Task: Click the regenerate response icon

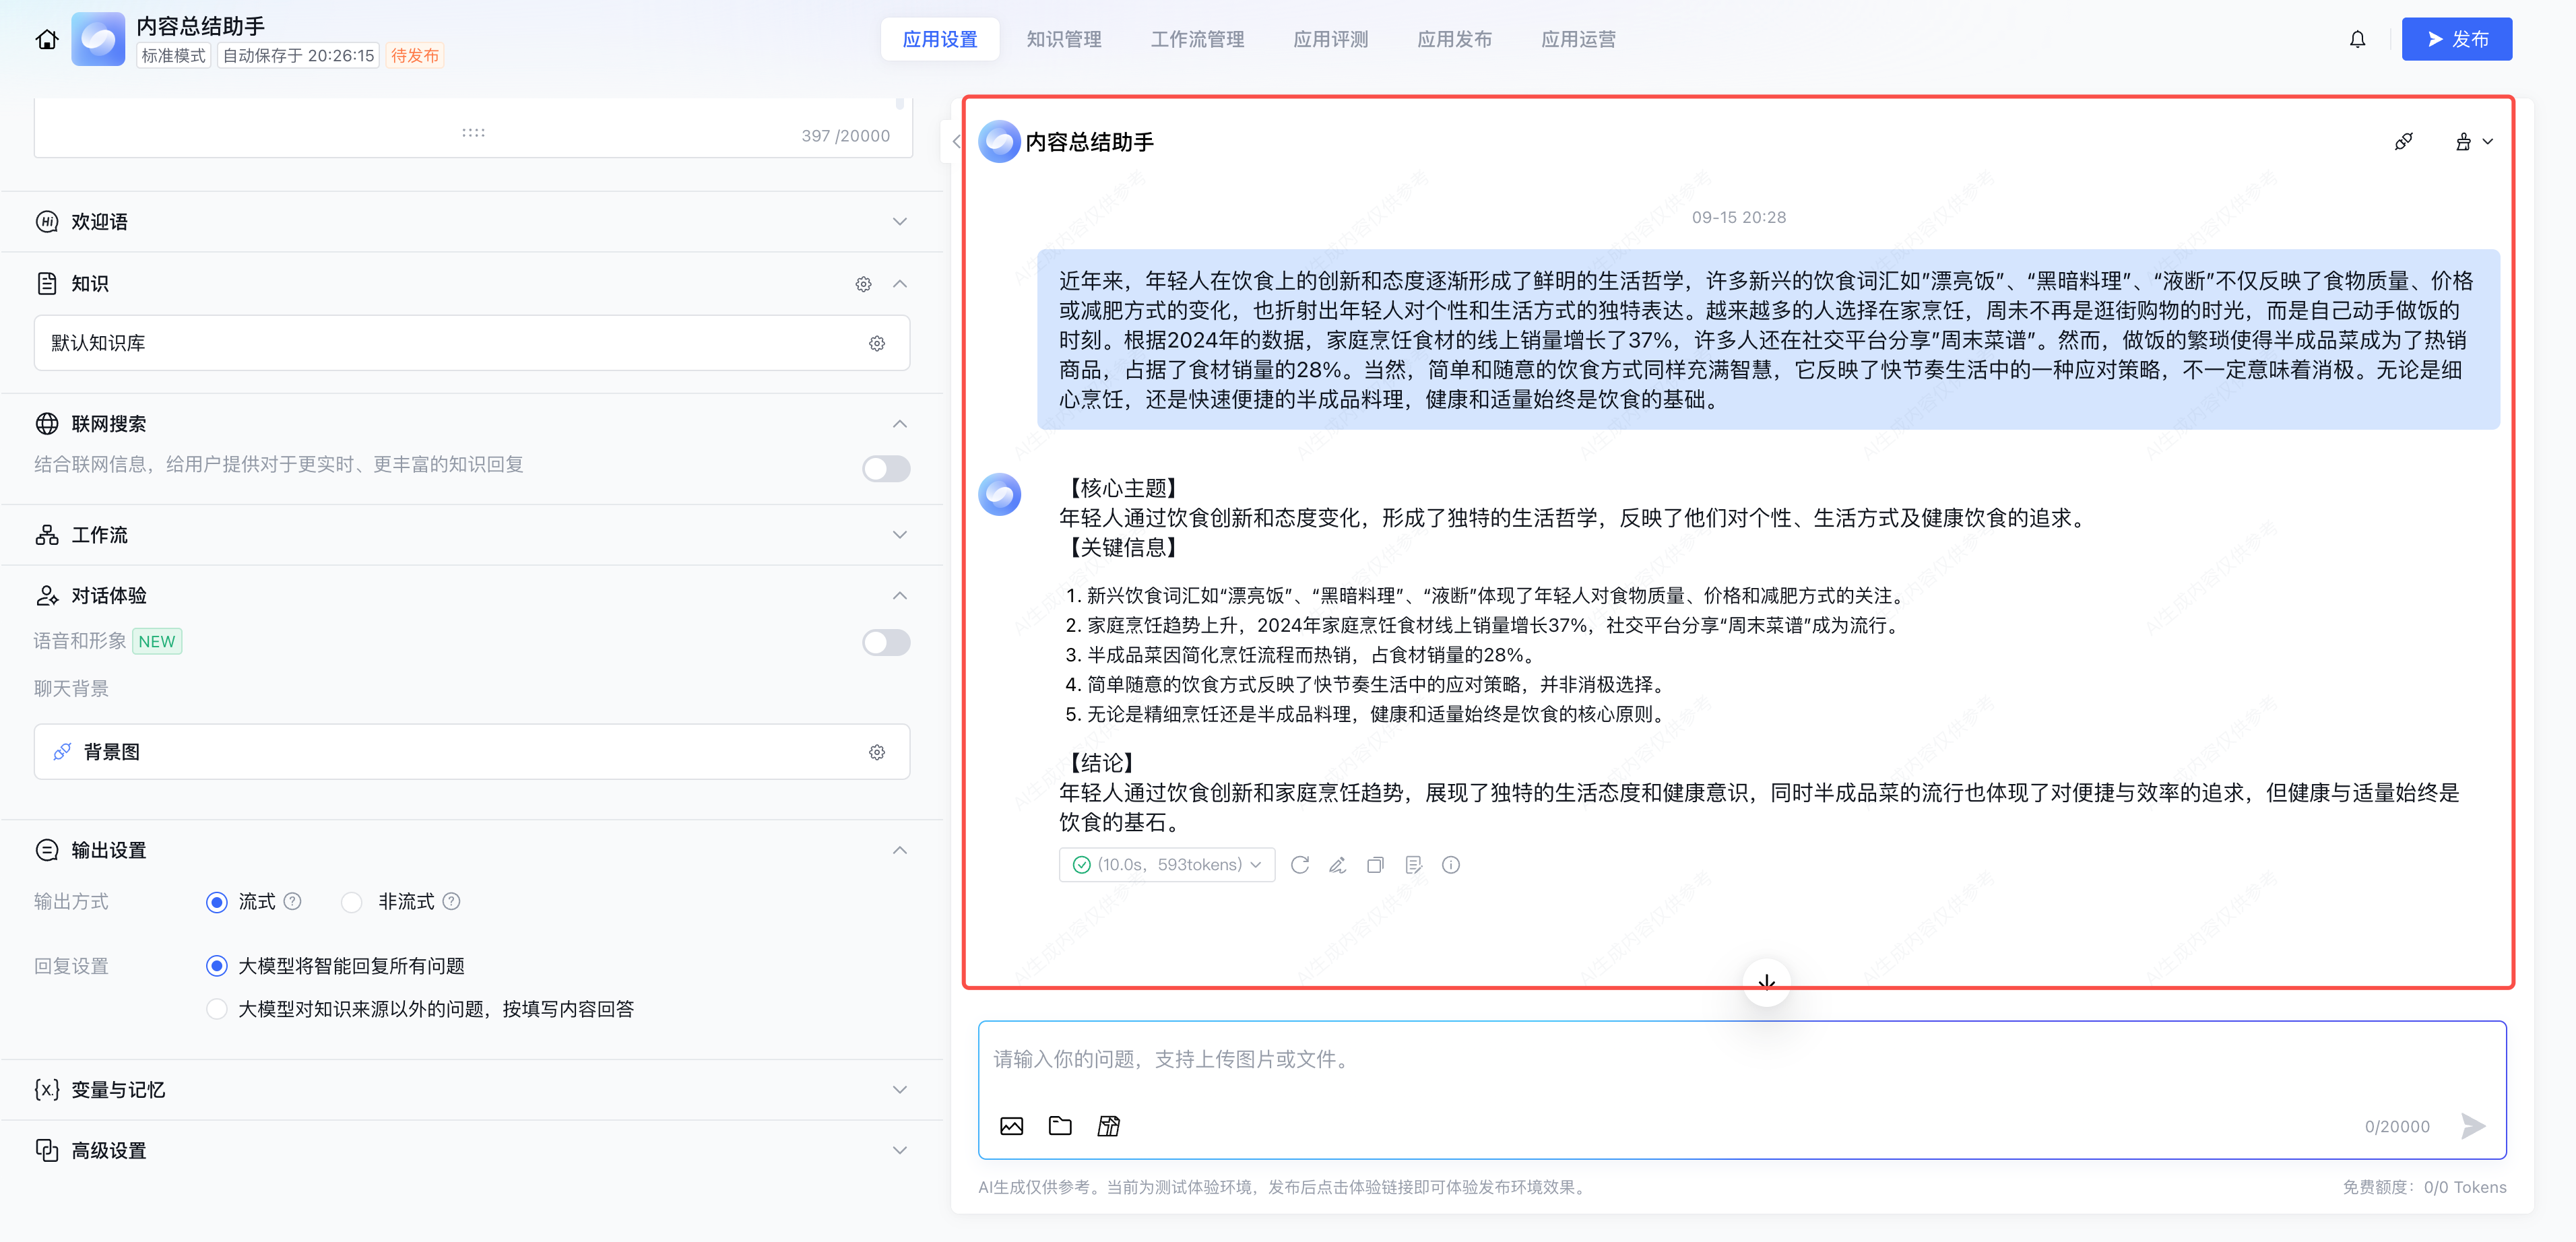Action: click(1299, 865)
